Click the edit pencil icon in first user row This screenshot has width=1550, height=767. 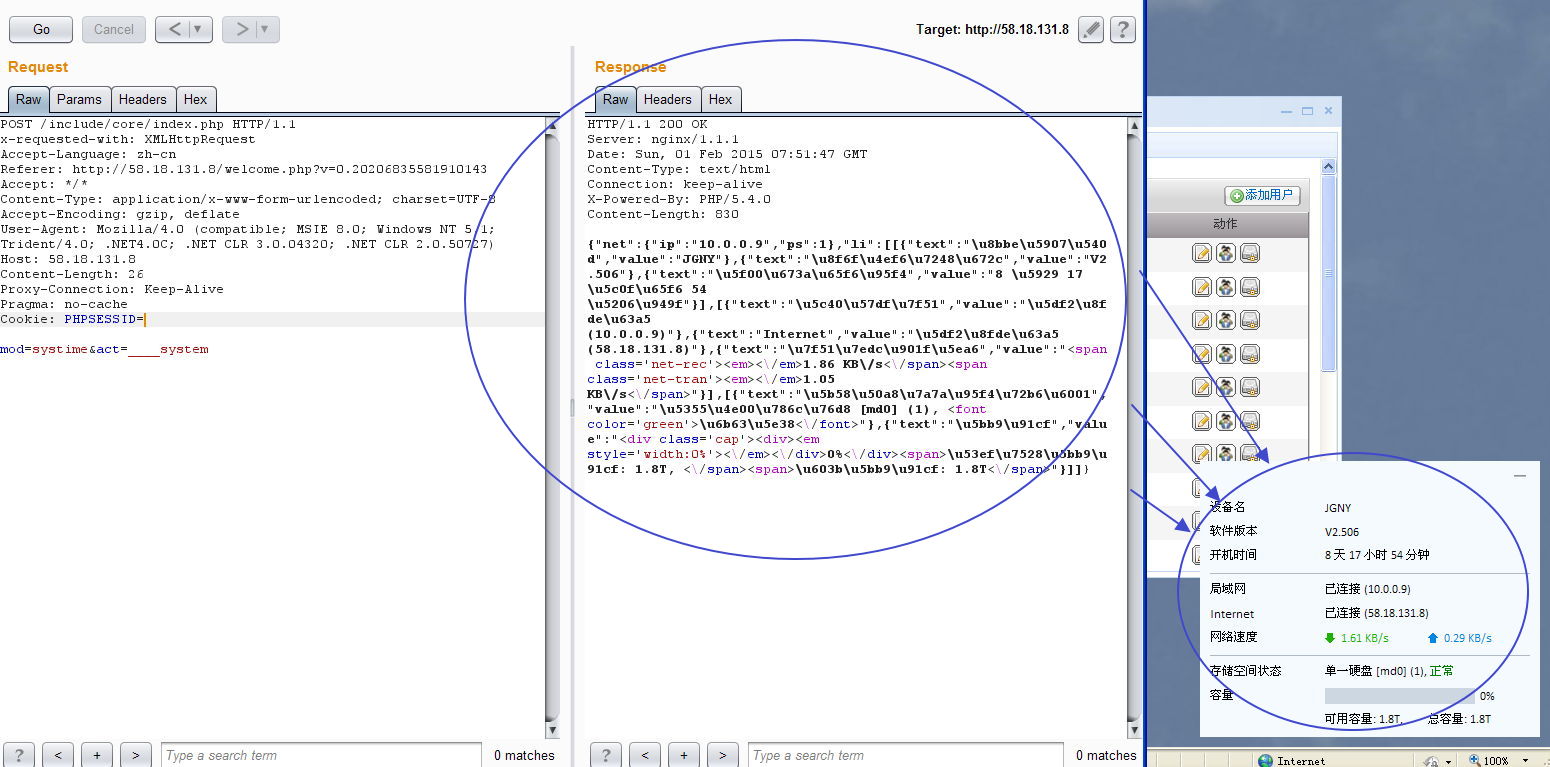click(x=1202, y=254)
